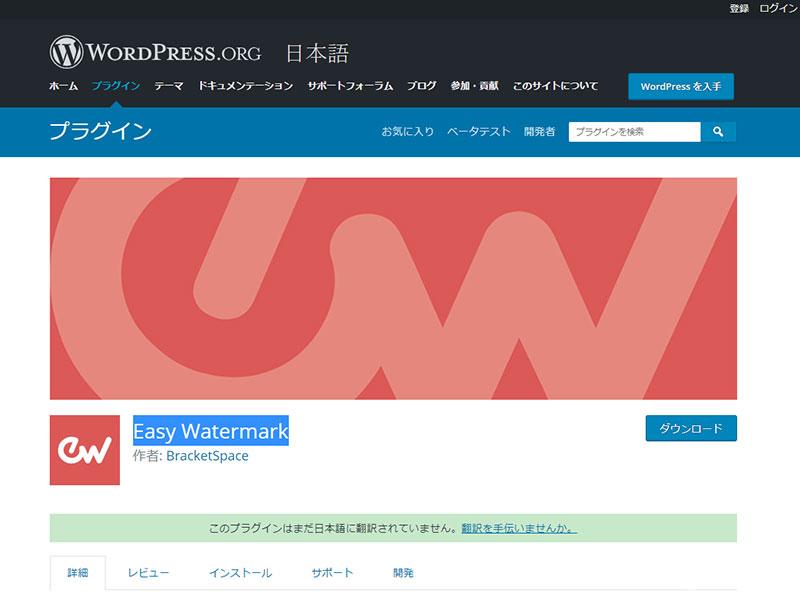Click the ログイン link at top

coord(778,8)
